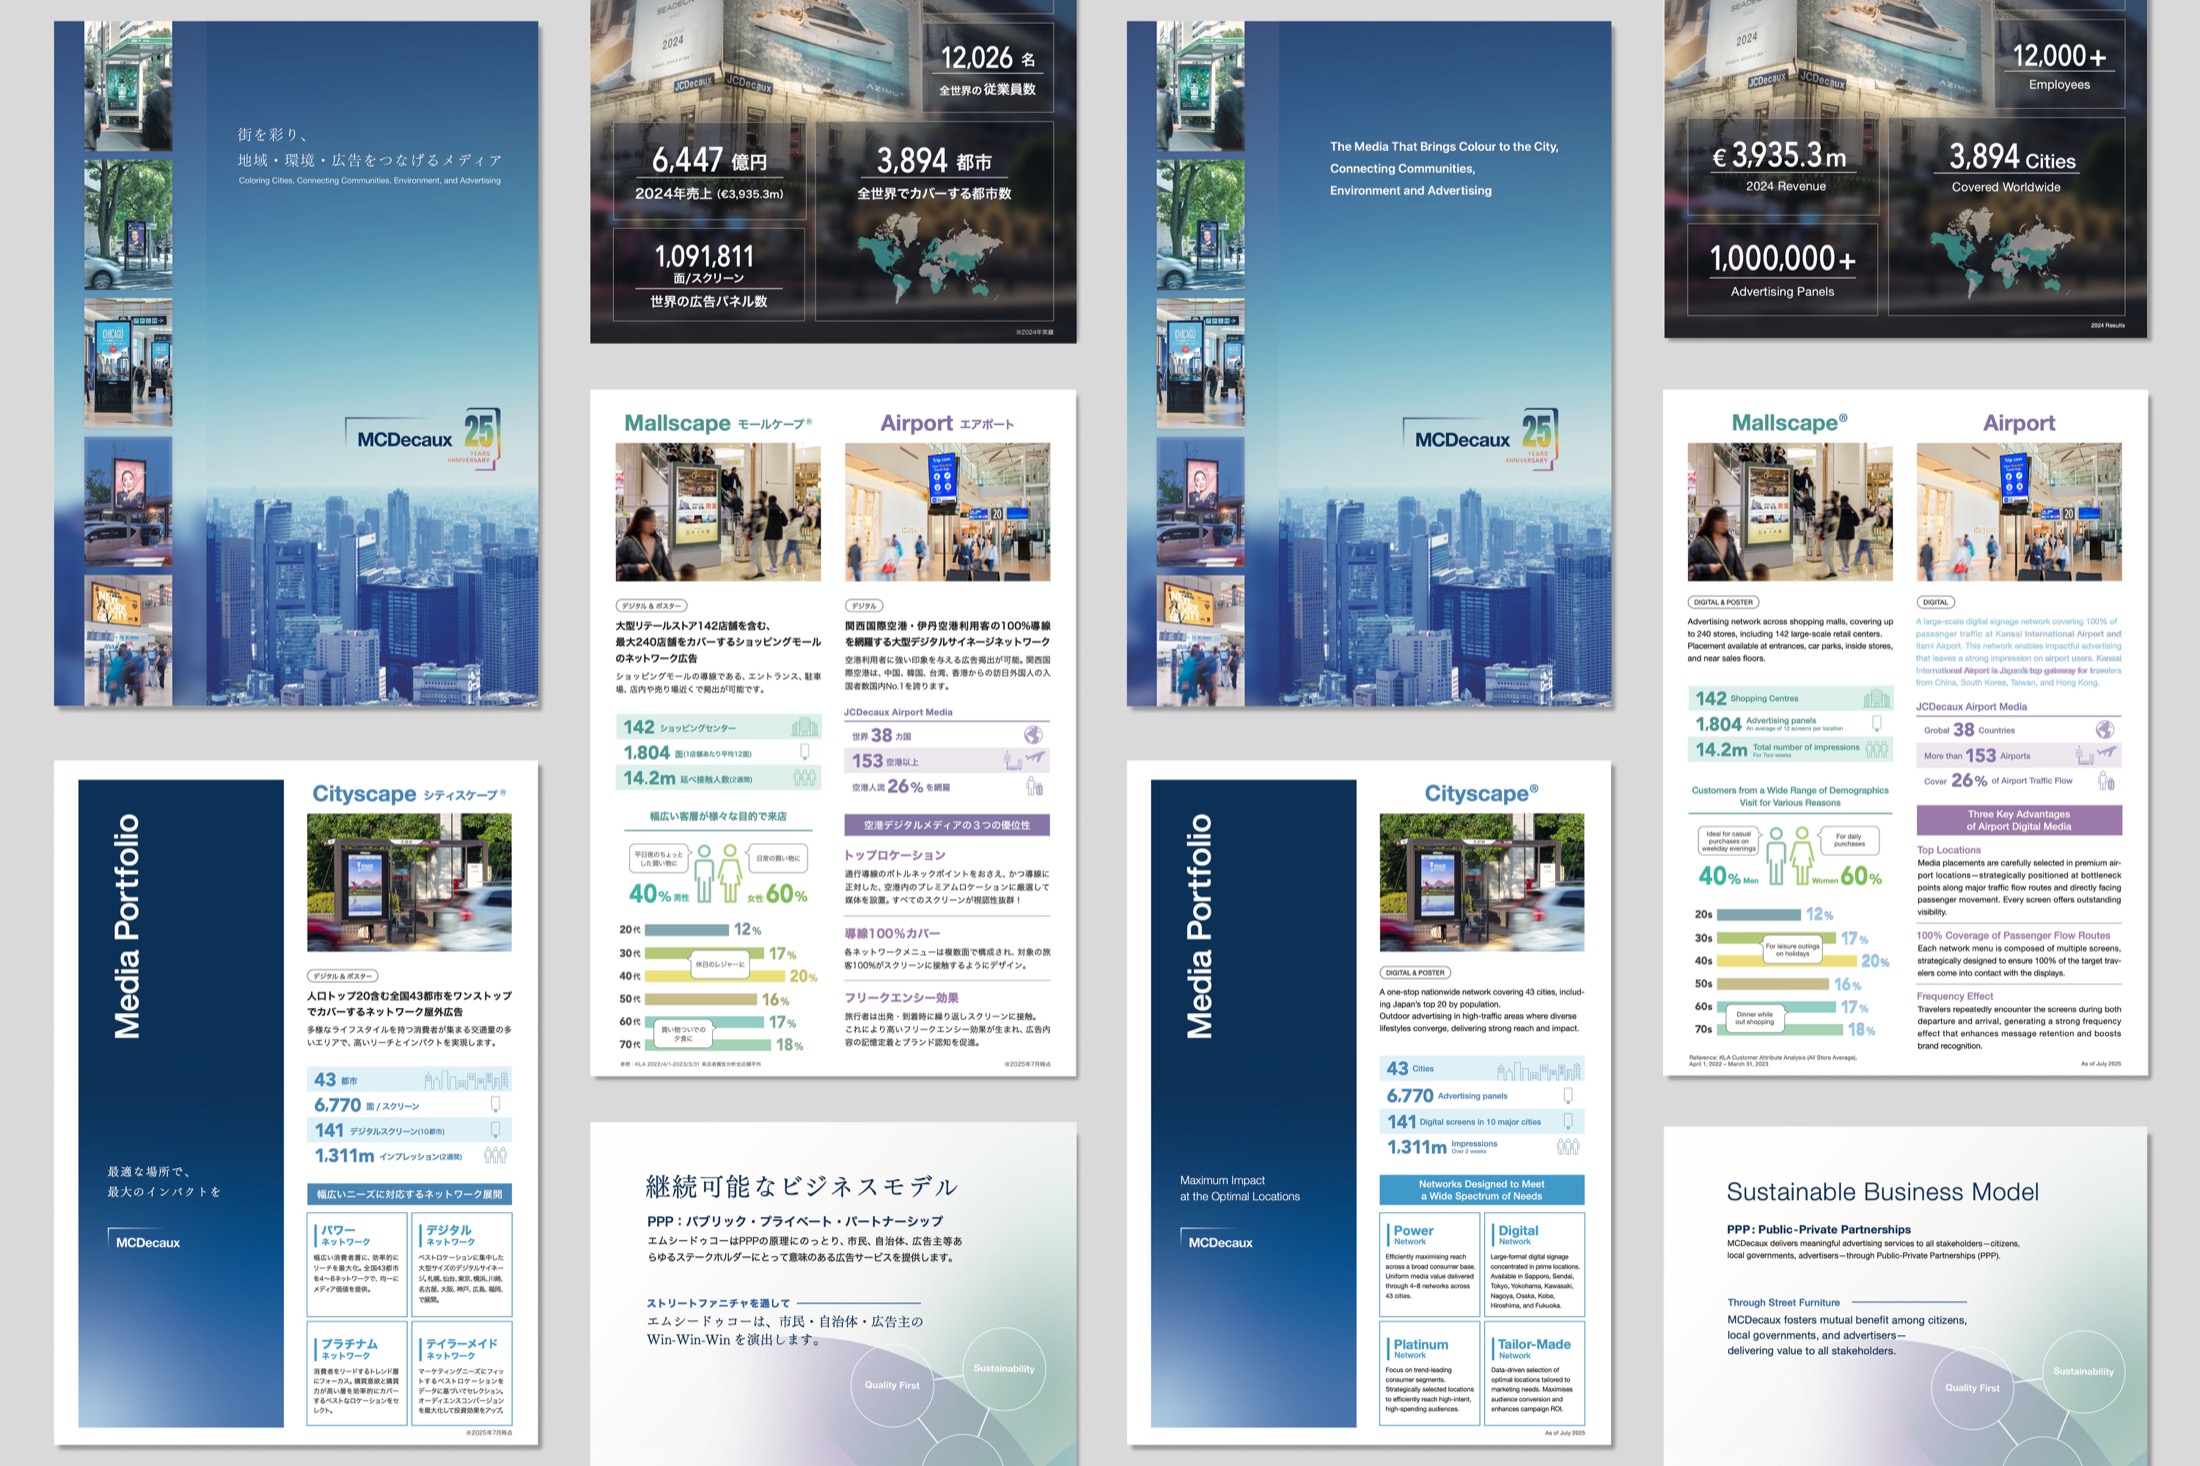Viewport: 2200px width, 1466px height.
Task: Click the man and woman figures between 40% 男性 and 女性 60%
Action: pos(718,874)
